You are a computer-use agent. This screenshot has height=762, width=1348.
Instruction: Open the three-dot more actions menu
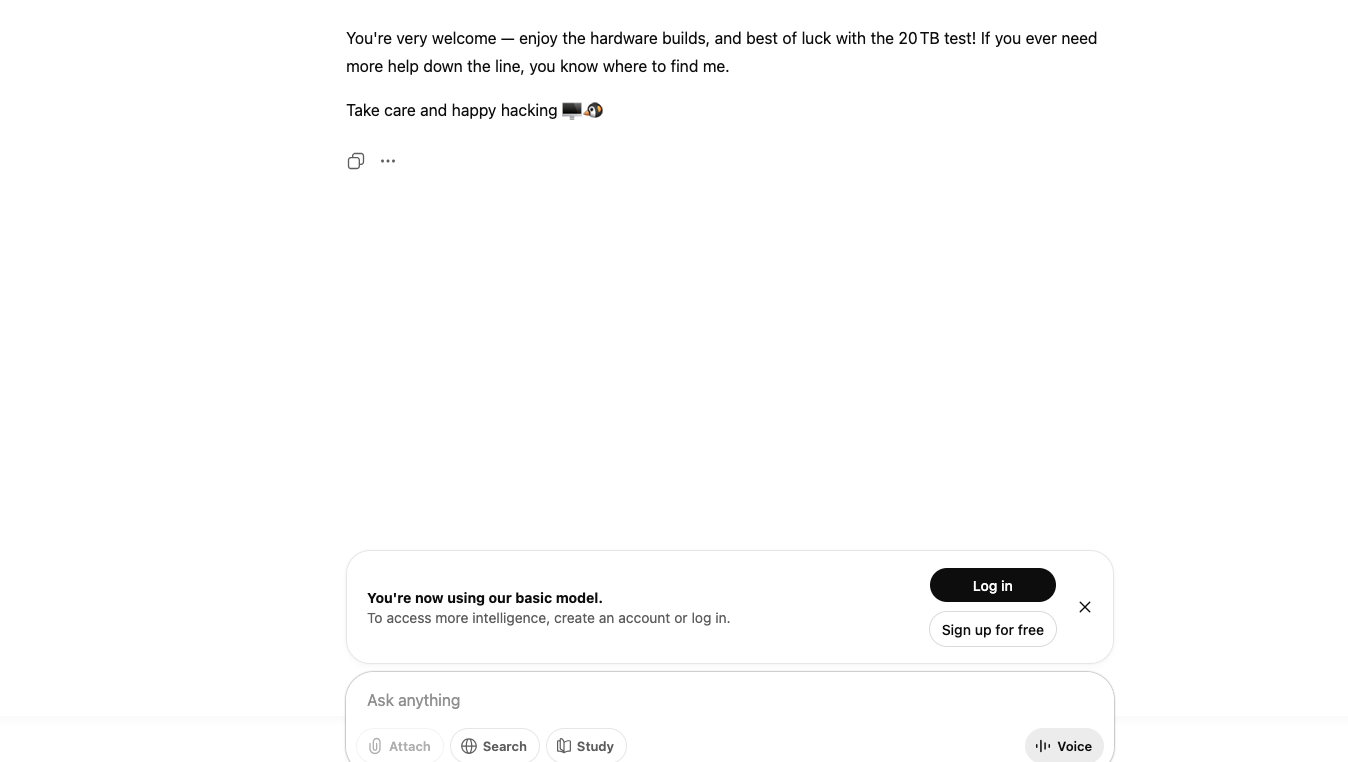(388, 161)
